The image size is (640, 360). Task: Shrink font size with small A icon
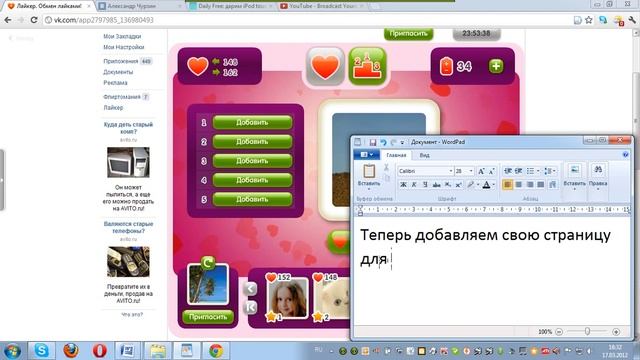pos(491,171)
